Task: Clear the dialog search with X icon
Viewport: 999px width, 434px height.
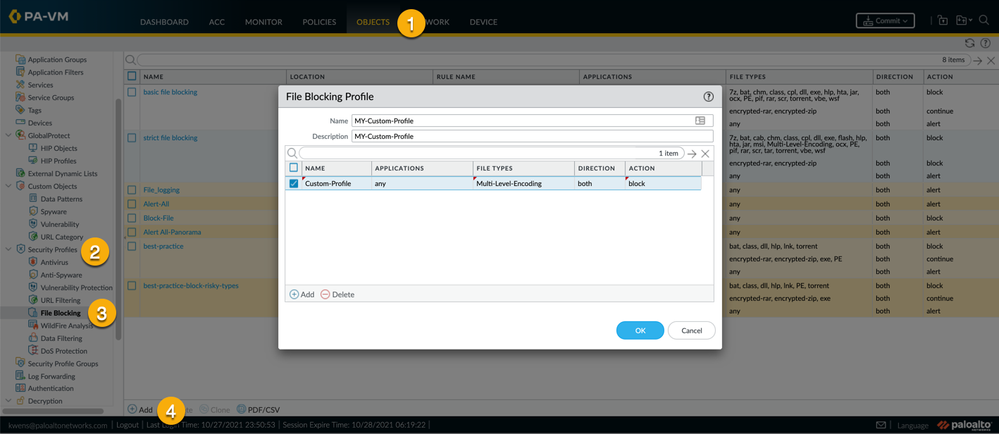Action: tap(705, 153)
